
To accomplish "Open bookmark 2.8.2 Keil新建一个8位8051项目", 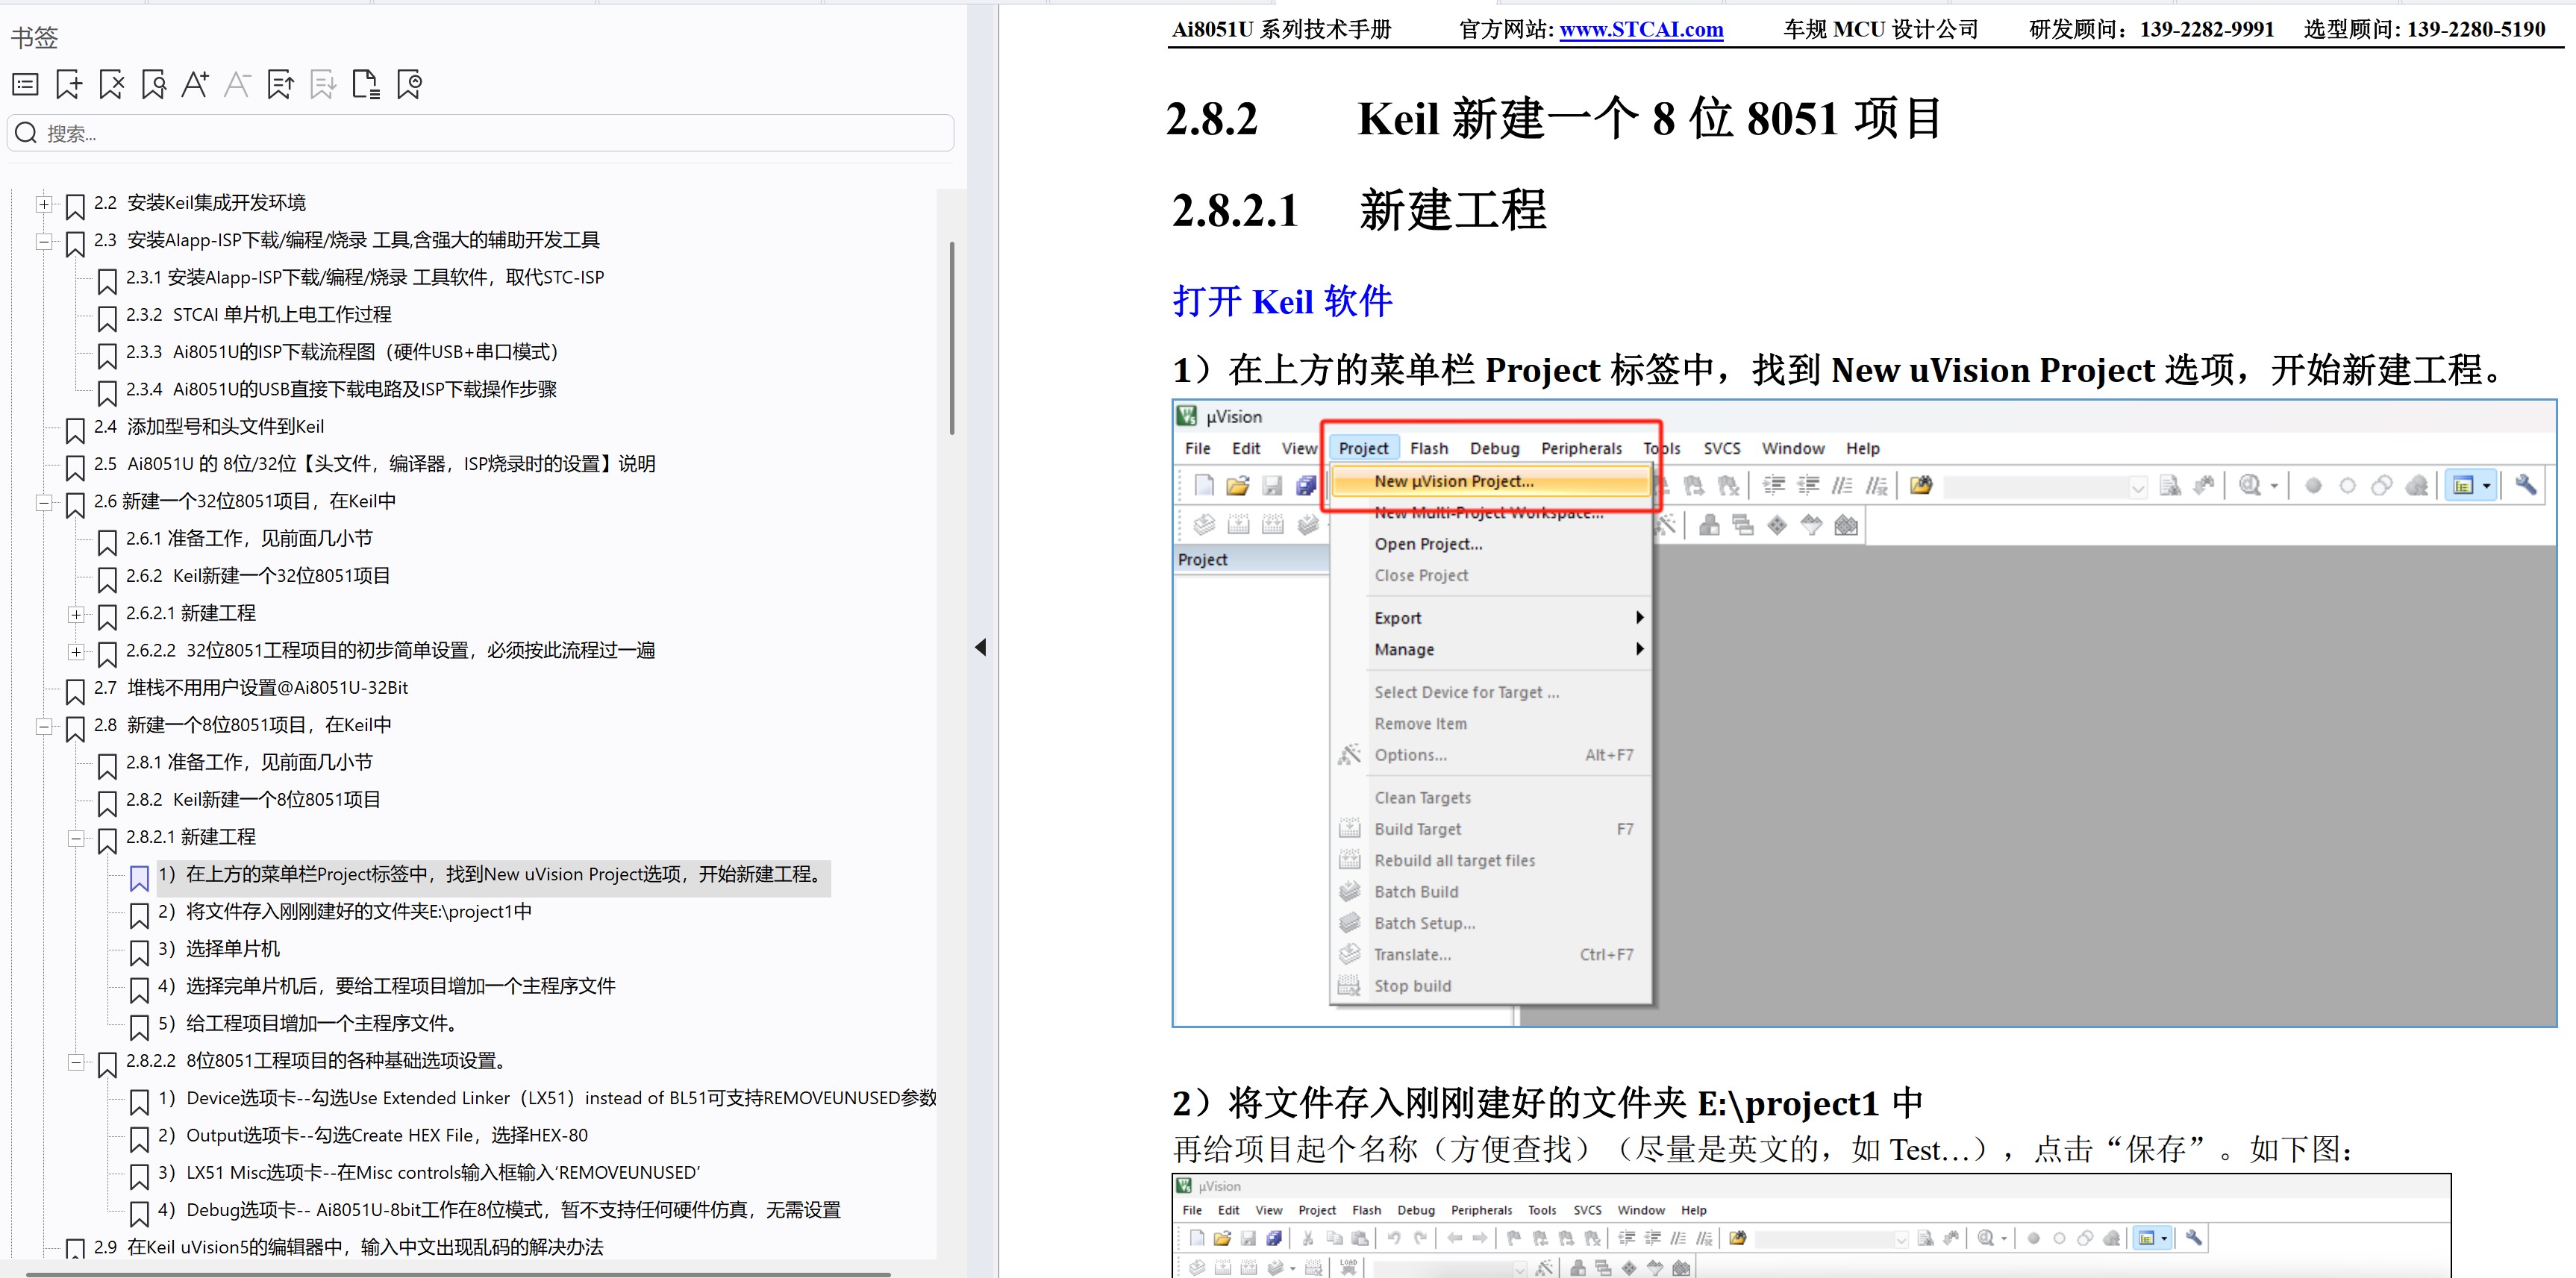I will [x=253, y=800].
